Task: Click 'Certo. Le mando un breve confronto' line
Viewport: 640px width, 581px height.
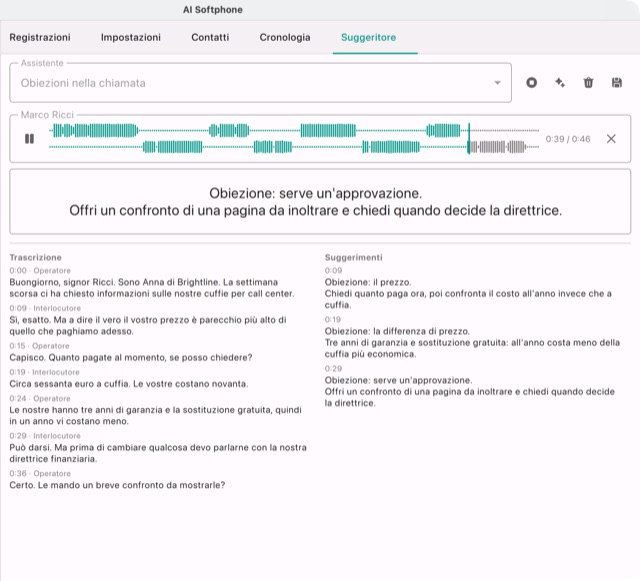Action: click(x=117, y=485)
